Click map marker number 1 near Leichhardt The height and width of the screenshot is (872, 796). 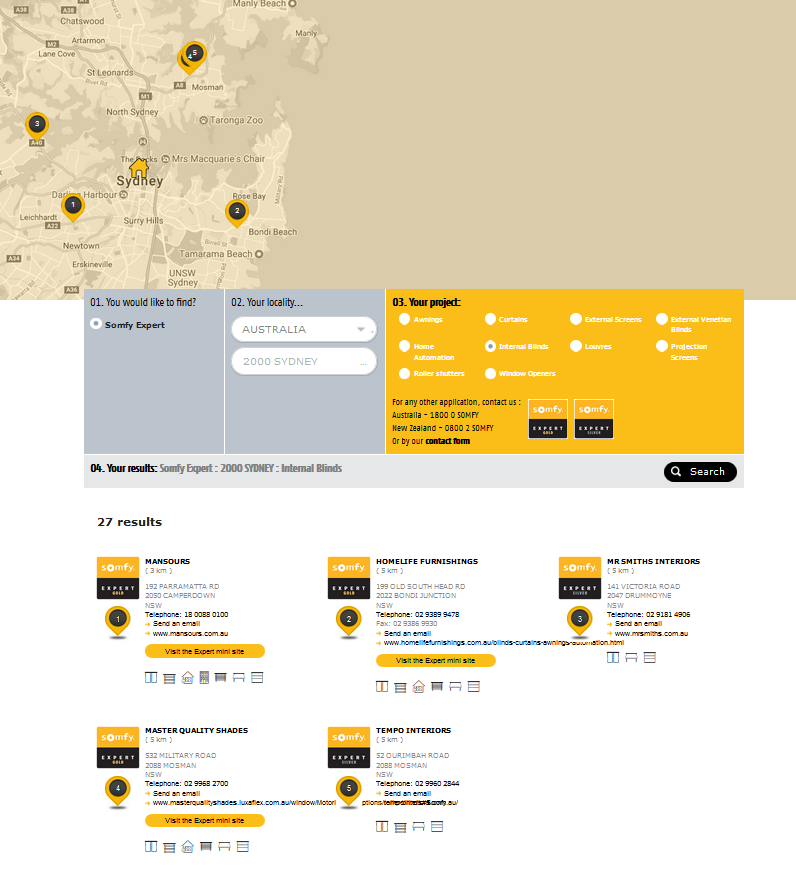[73, 206]
